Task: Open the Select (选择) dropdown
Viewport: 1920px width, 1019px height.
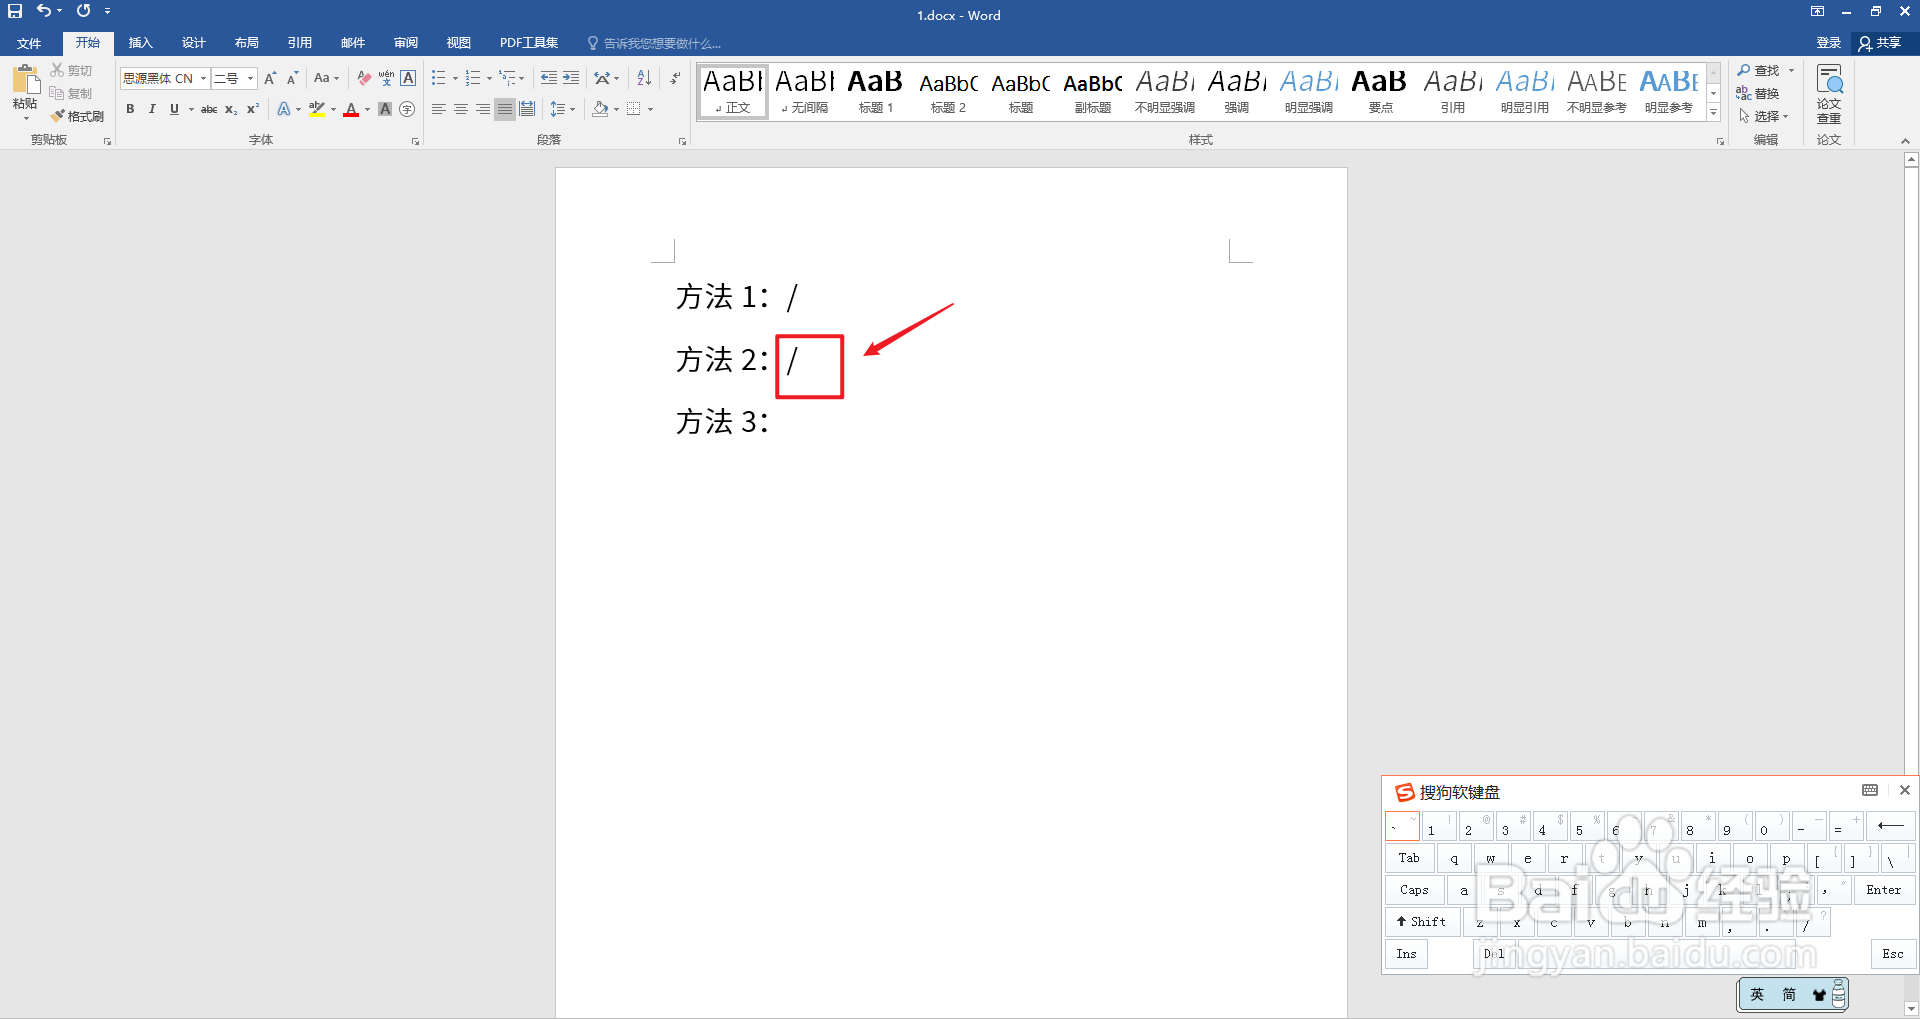Action: 1763,116
